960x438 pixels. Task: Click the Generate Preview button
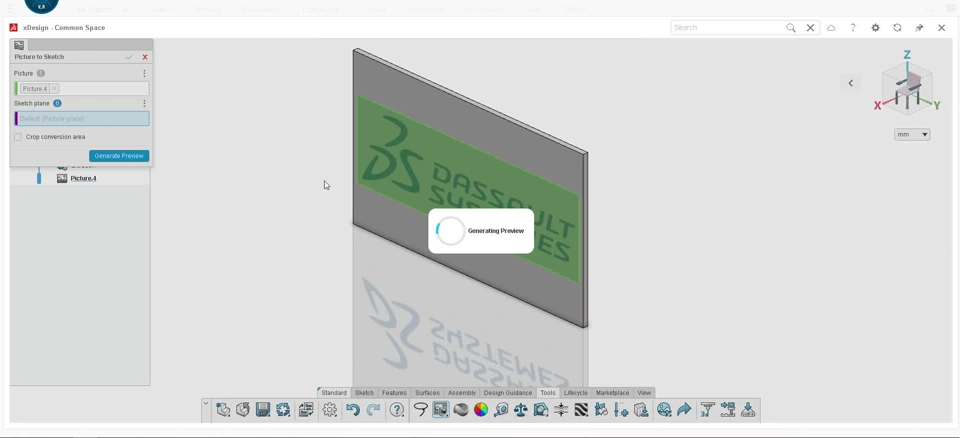[119, 156]
